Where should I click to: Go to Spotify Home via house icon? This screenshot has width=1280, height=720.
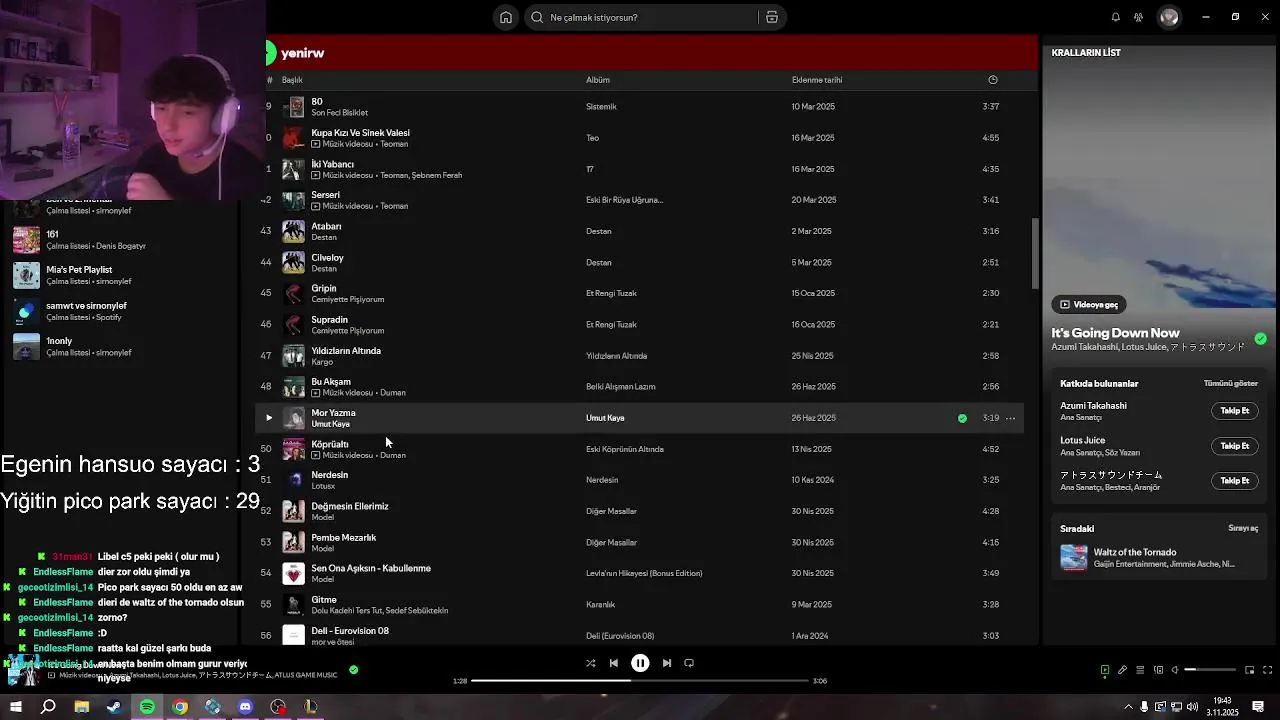coord(506,17)
